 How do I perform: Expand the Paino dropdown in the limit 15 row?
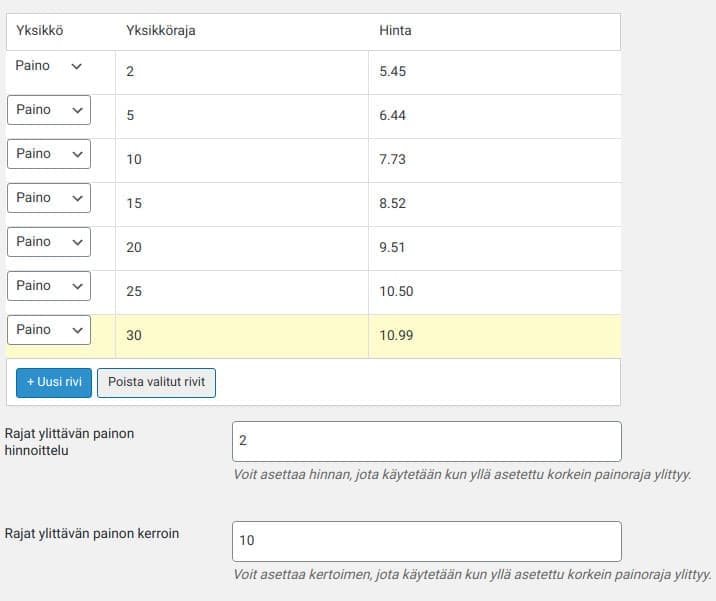coord(49,198)
